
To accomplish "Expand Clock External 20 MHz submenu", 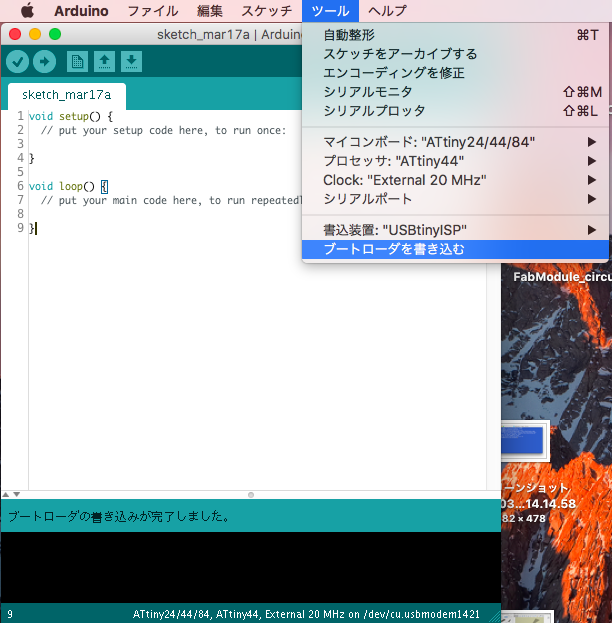I will [455, 180].
